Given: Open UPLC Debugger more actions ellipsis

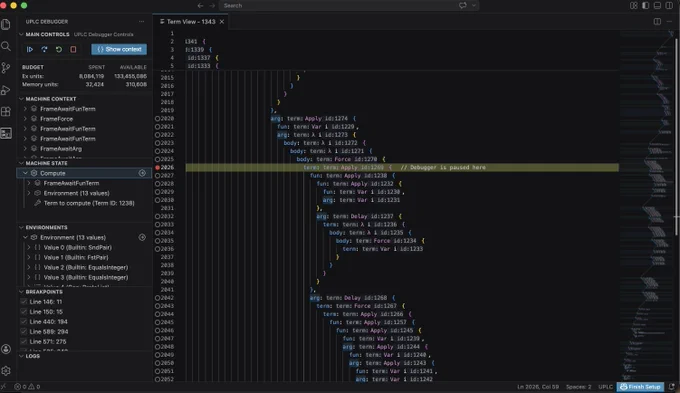Looking at the screenshot, I should (x=141, y=21).
